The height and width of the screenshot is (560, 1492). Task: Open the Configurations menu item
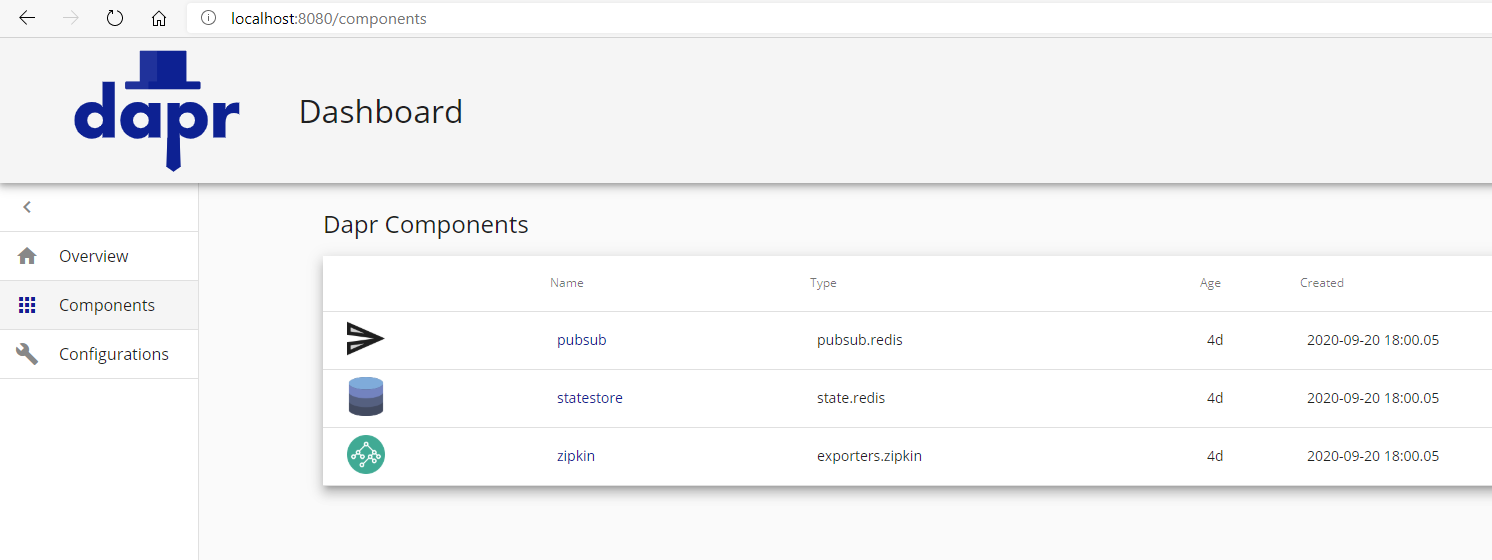113,354
